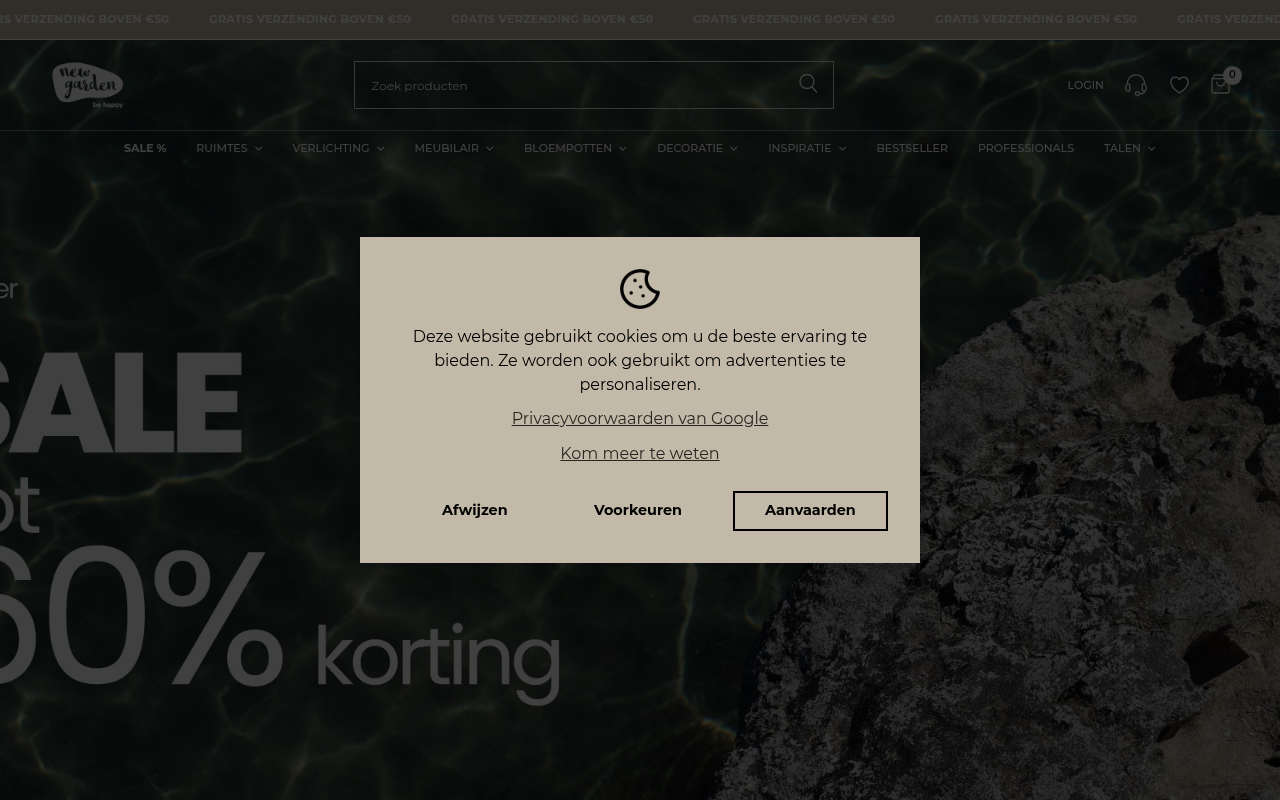The image size is (1280, 800).
Task: Accept cookies with Aanvaarden button
Action: click(x=810, y=510)
